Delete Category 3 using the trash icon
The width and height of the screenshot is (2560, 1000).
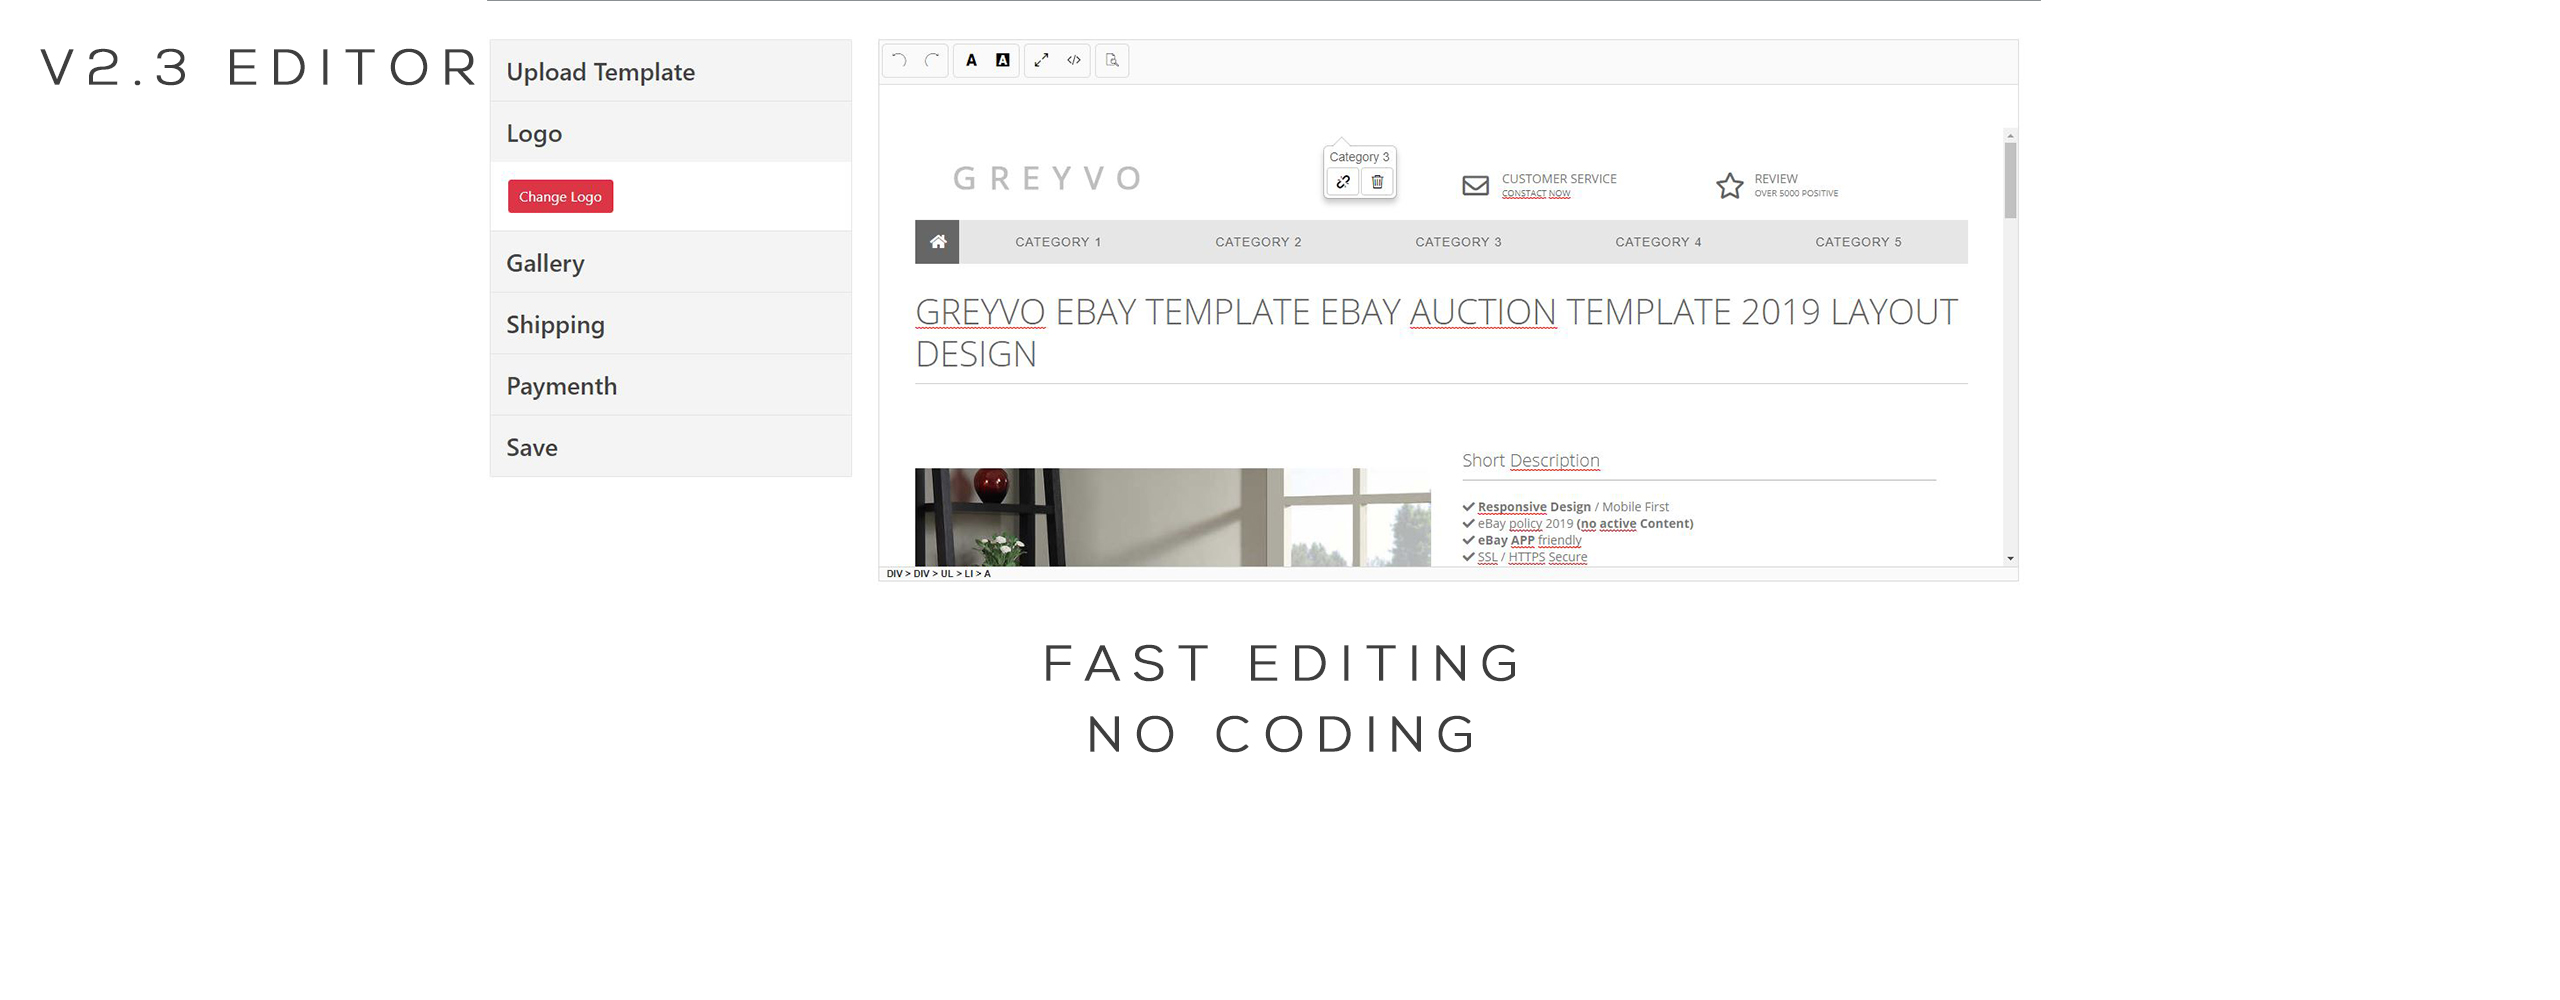click(x=1377, y=182)
